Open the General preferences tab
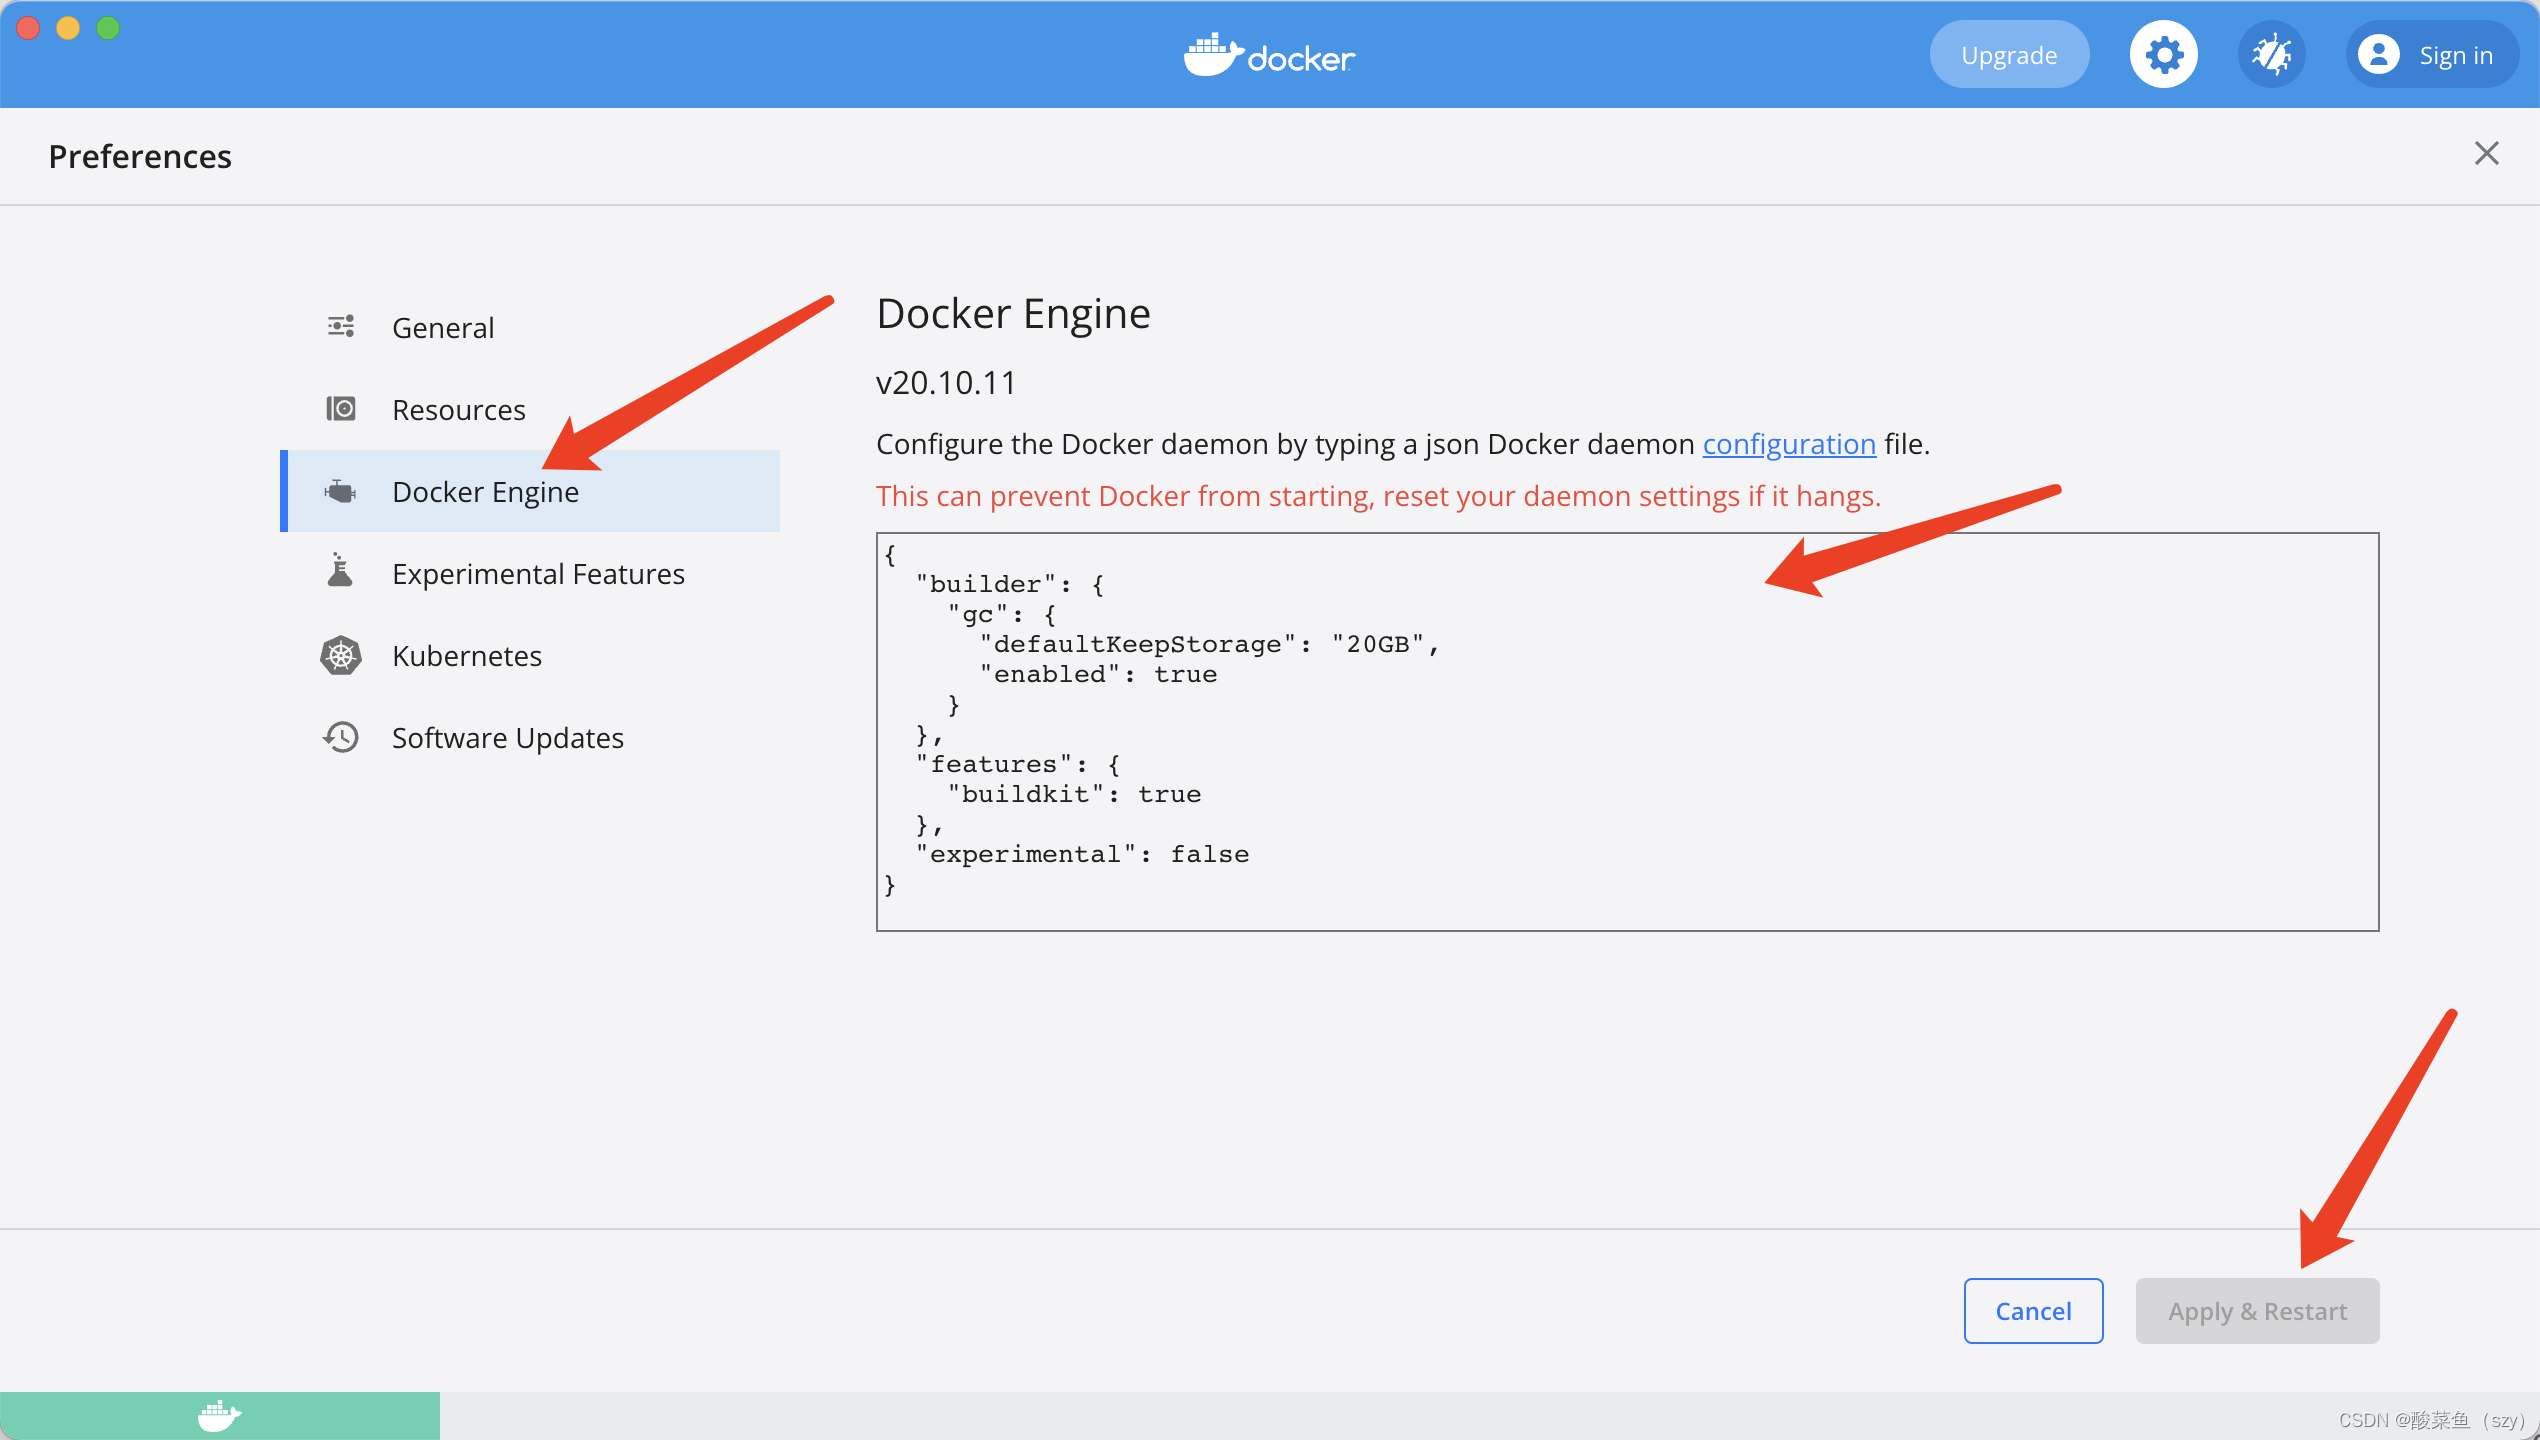Viewport: 2540px width, 1440px height. pos(443,328)
